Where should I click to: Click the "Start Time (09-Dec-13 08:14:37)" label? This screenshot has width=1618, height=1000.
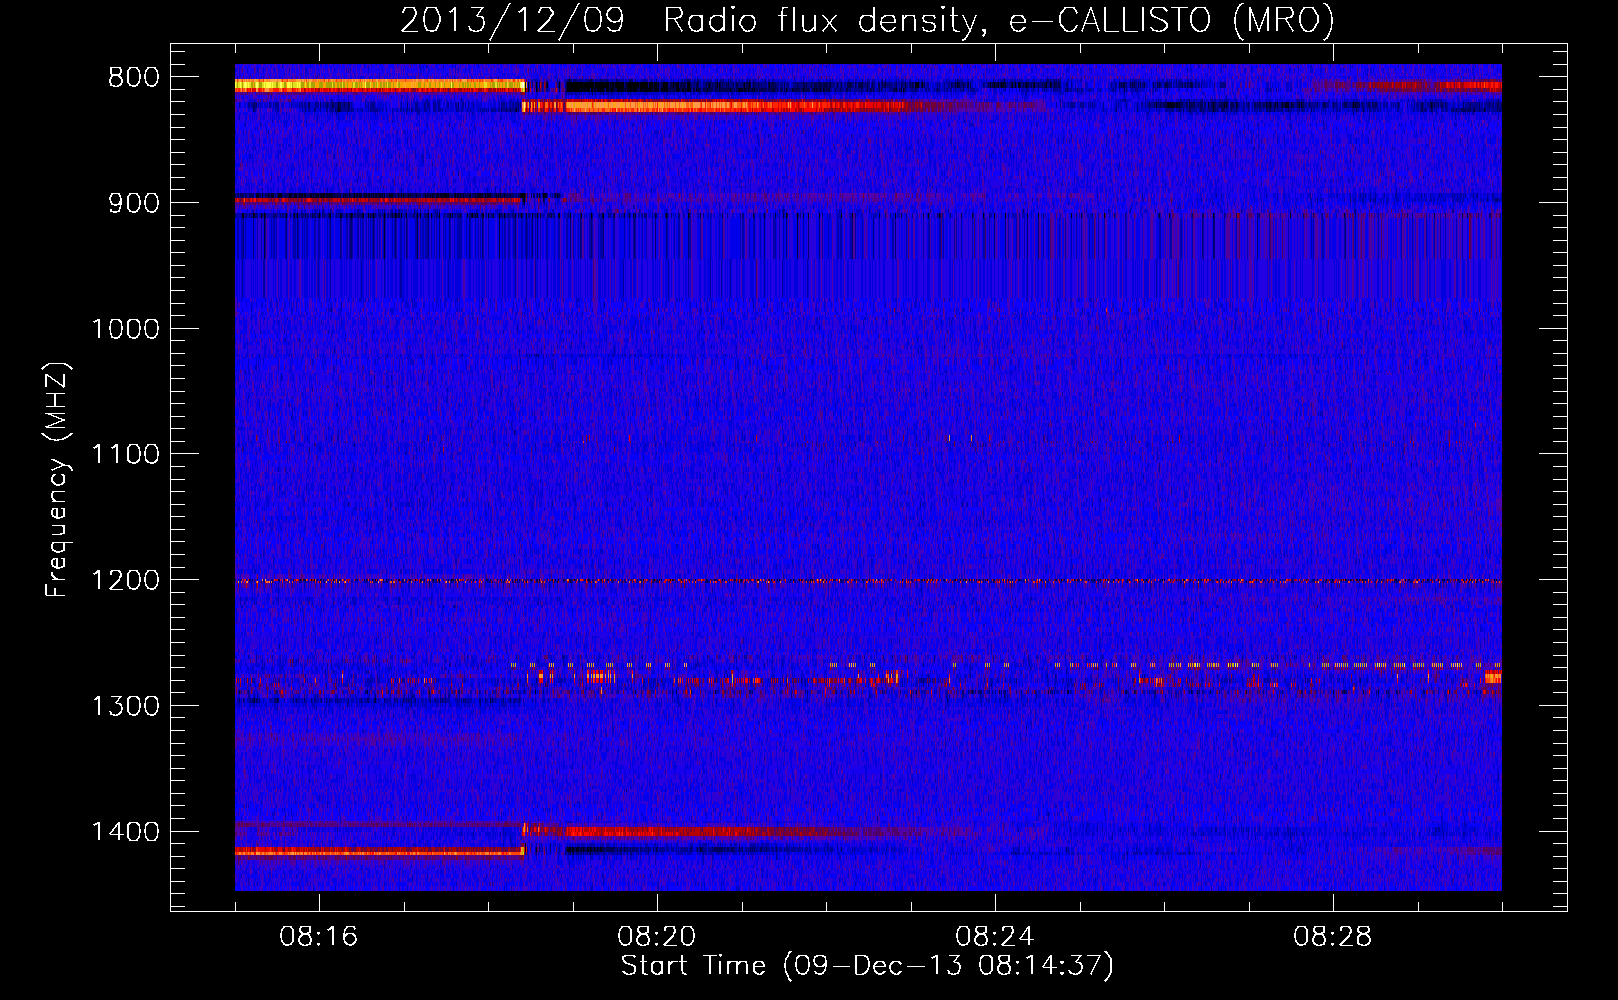(x=867, y=966)
